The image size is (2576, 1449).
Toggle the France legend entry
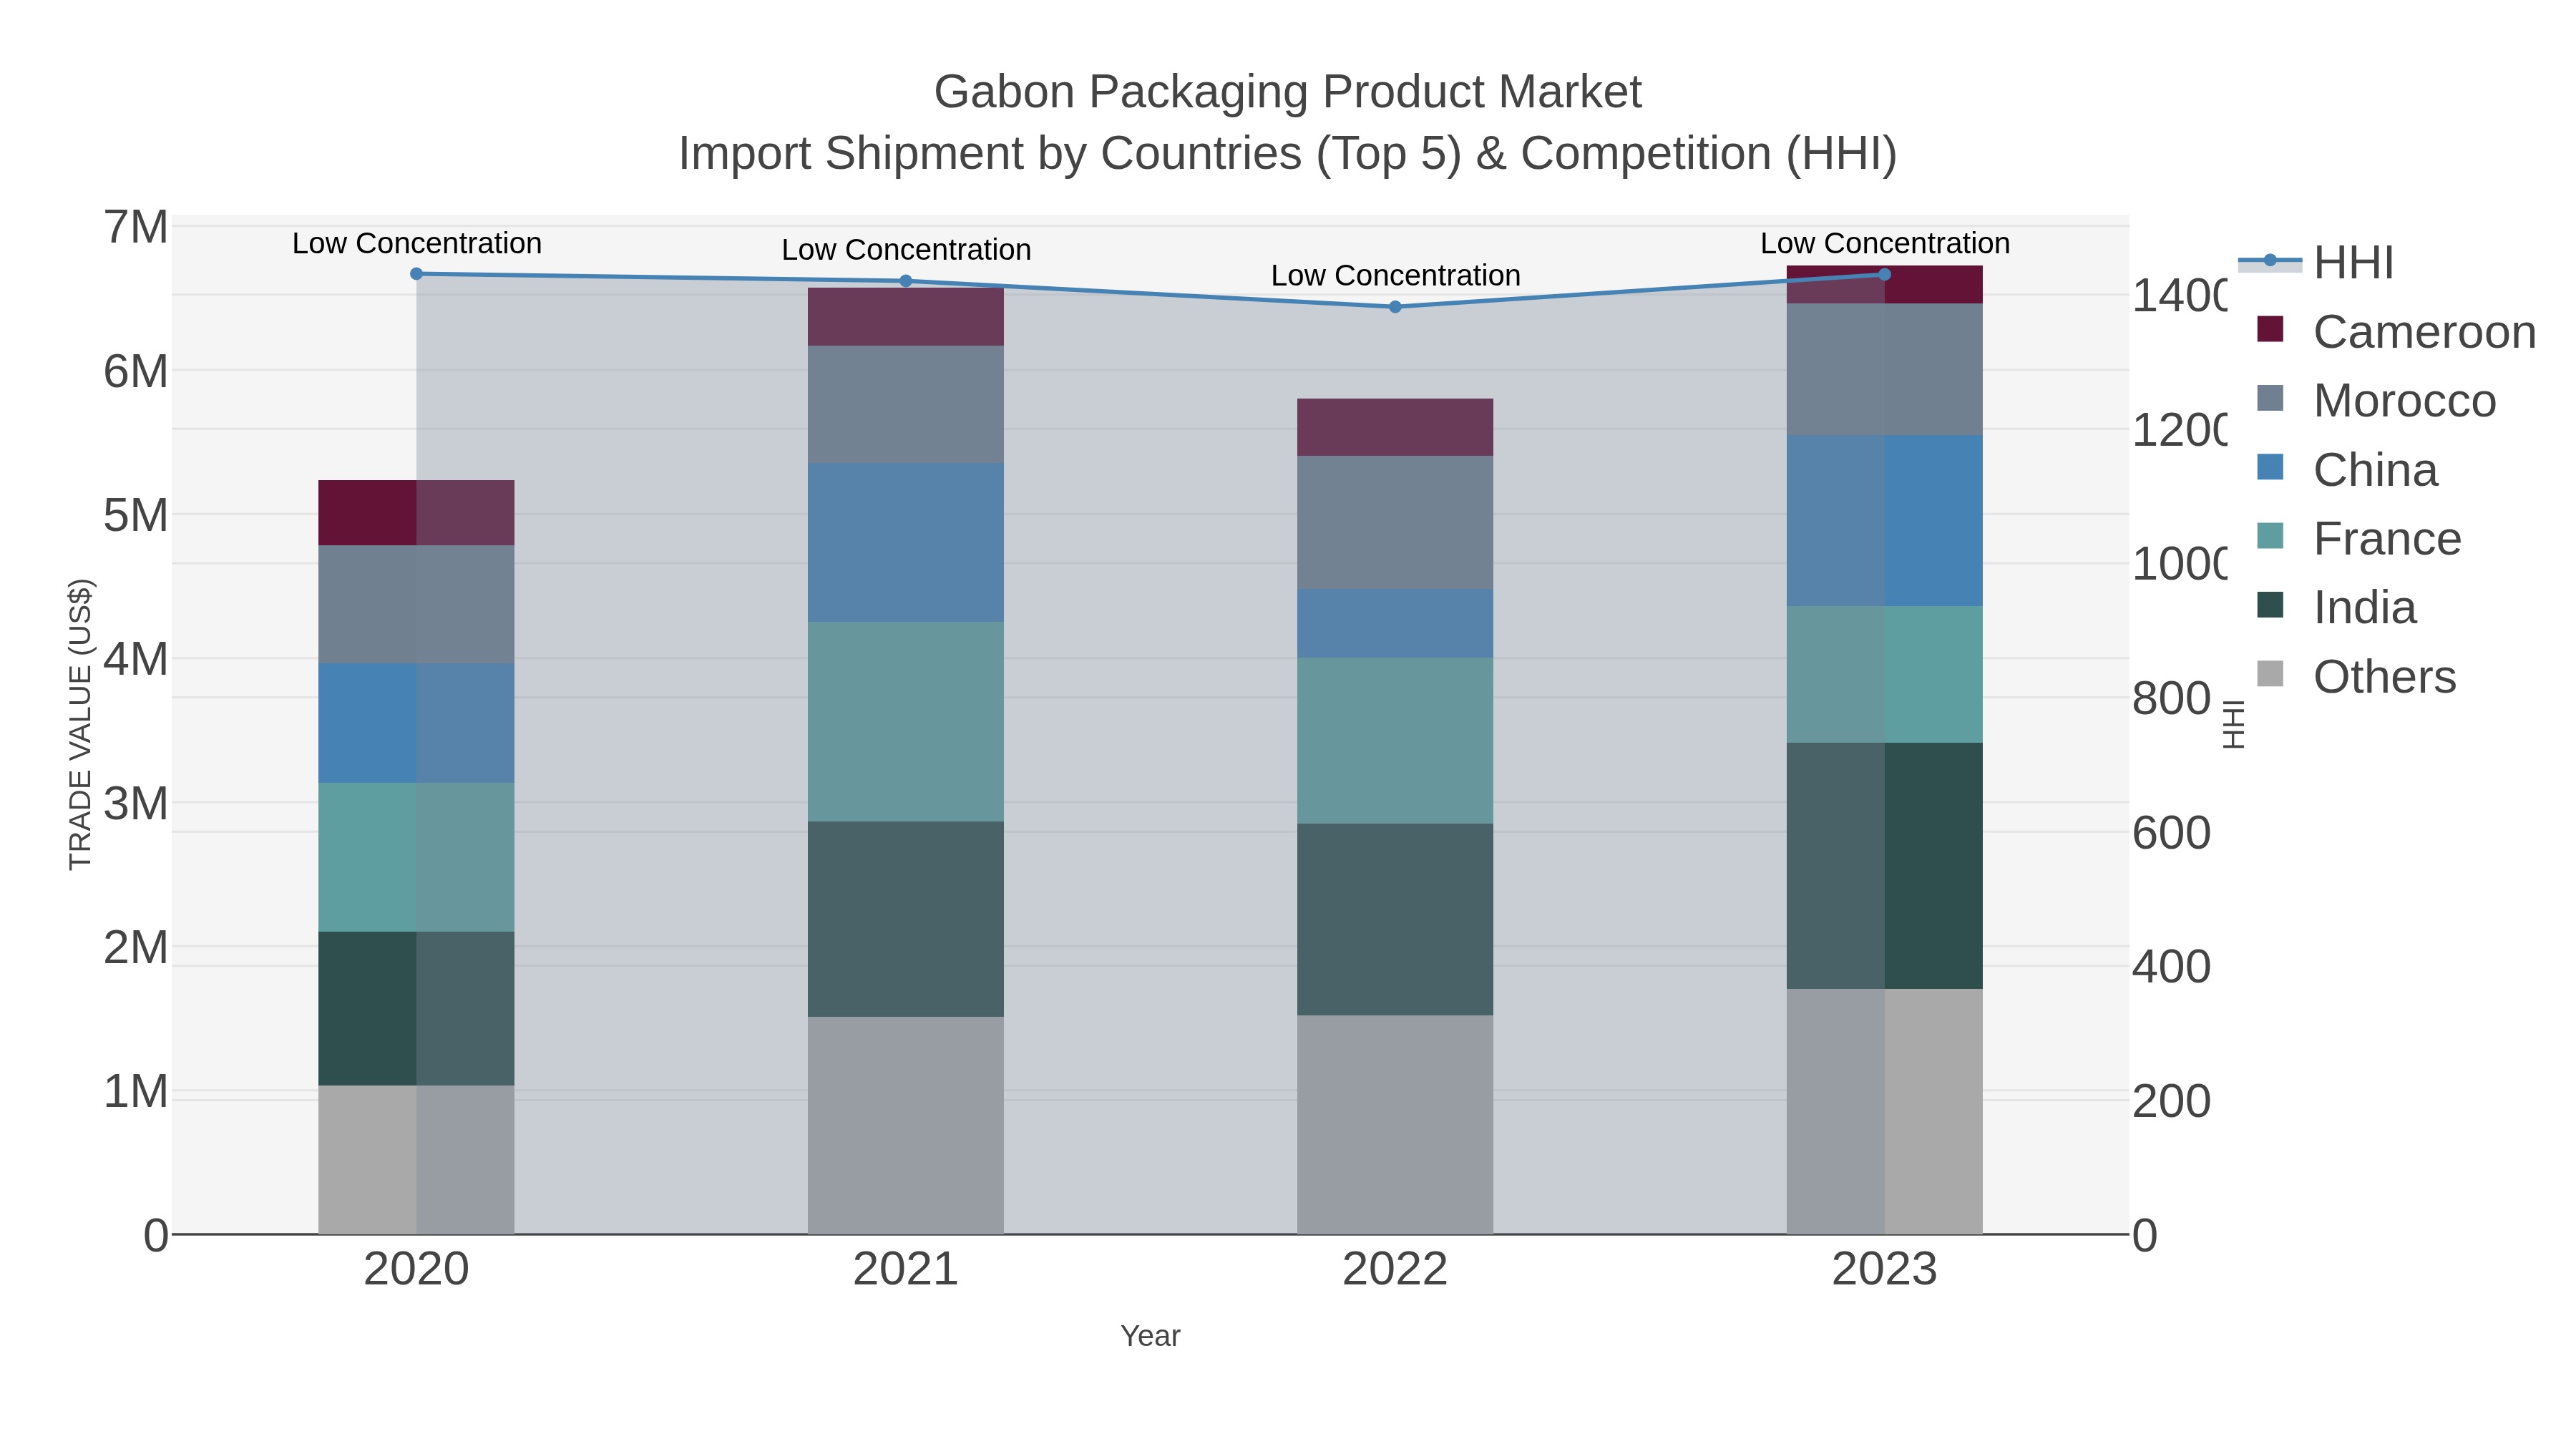pyautogui.click(x=2359, y=539)
